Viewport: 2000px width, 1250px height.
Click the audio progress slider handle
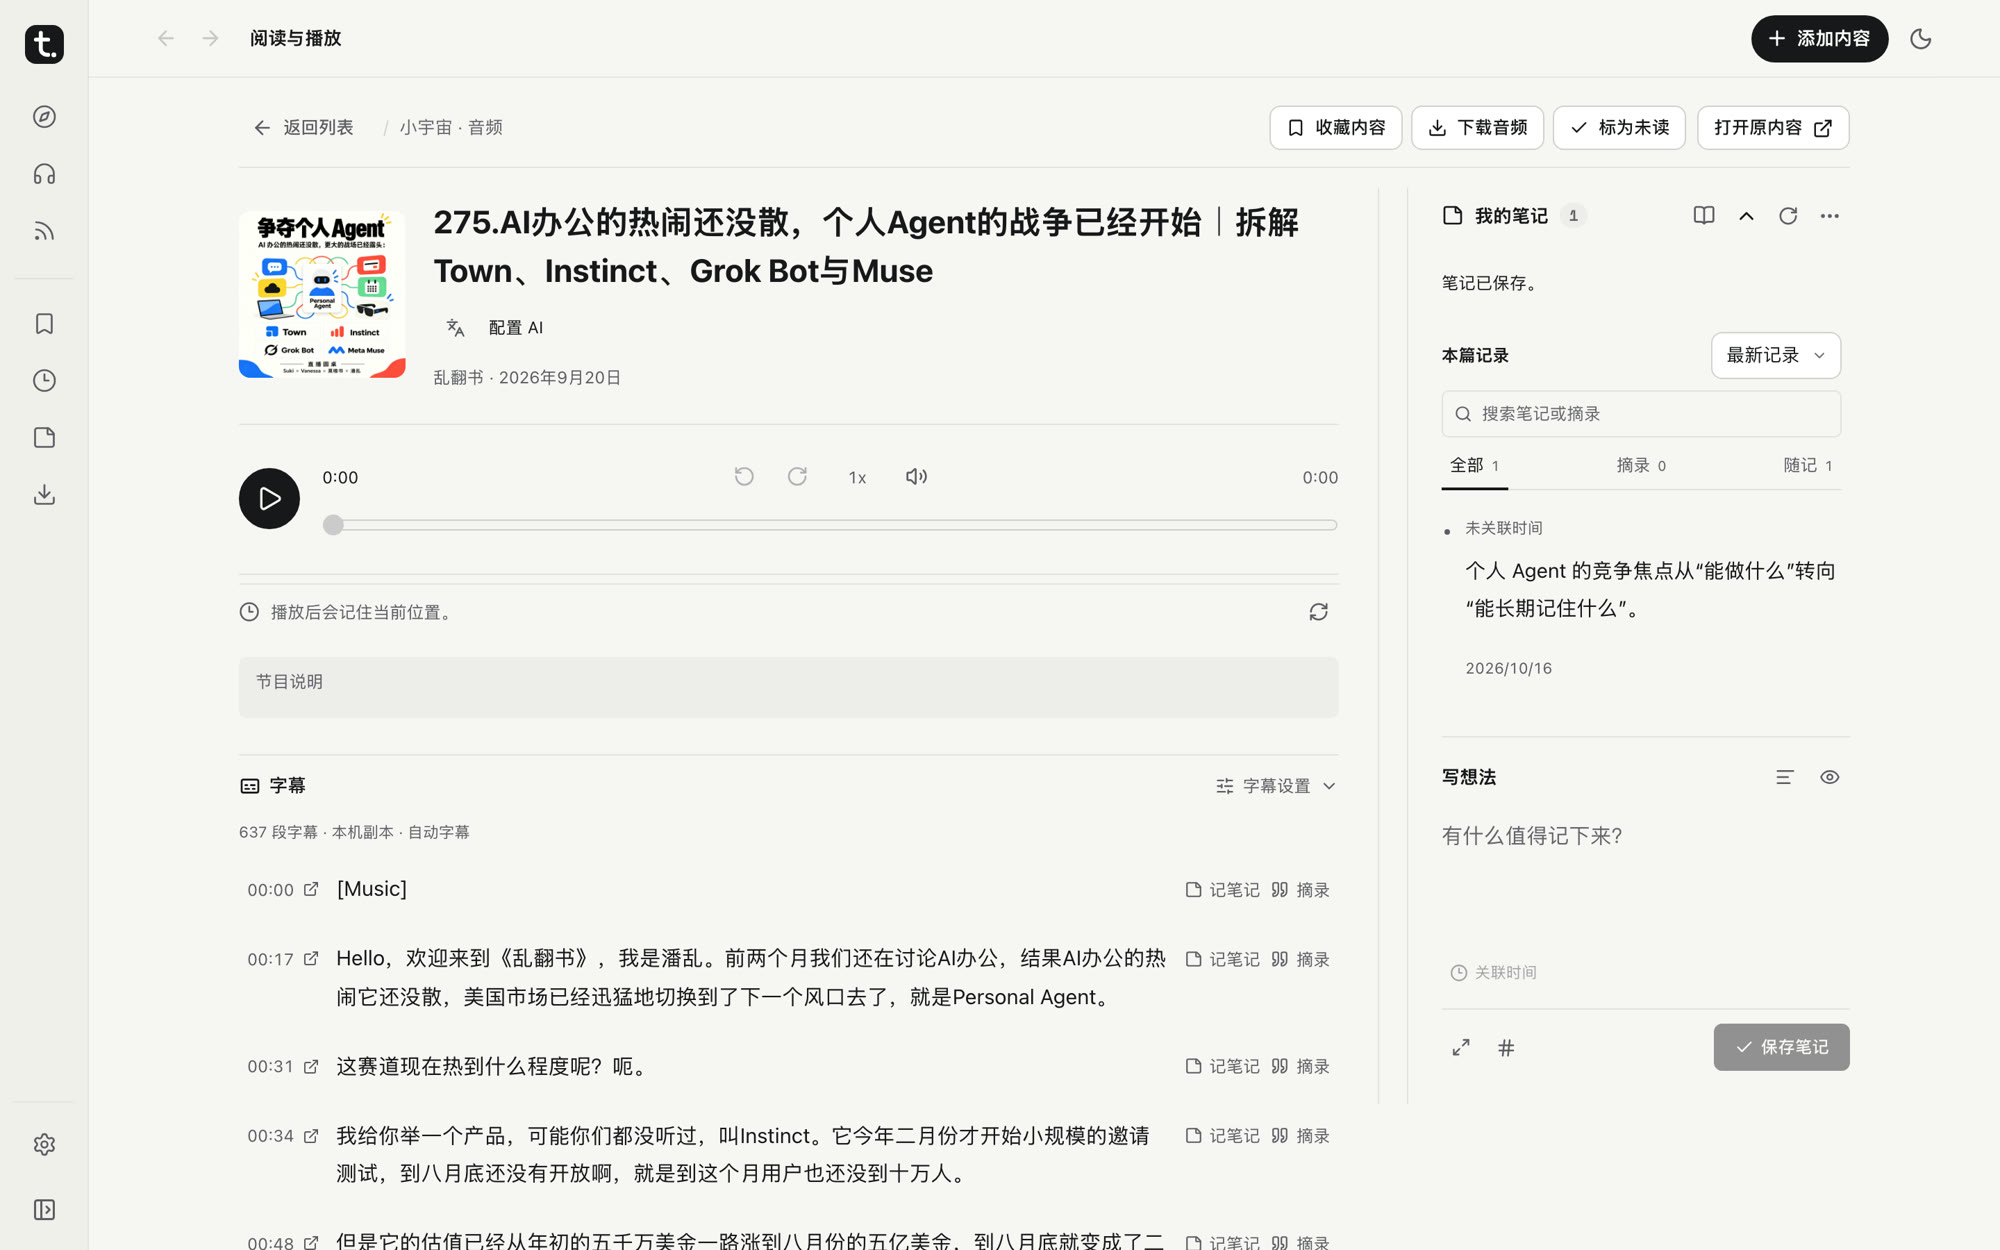click(333, 525)
